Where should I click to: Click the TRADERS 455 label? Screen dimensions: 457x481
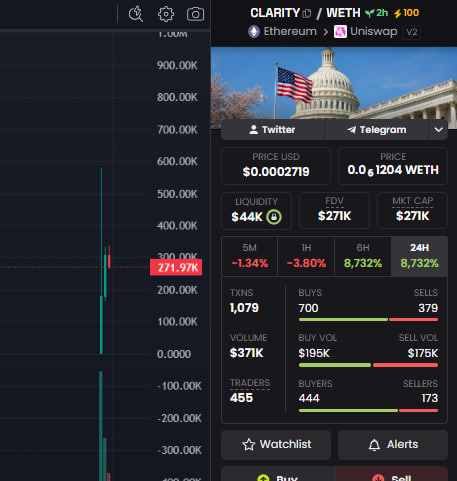250,383
